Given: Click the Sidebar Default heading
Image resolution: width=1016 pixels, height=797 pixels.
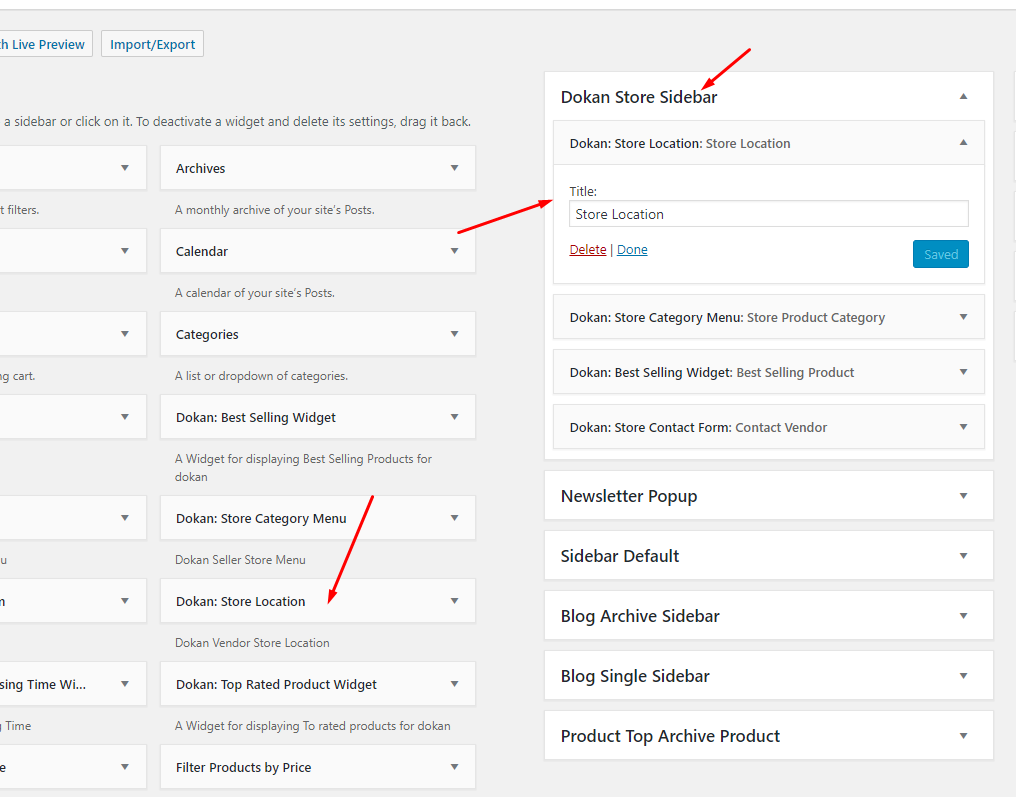Looking at the screenshot, I should (x=620, y=556).
